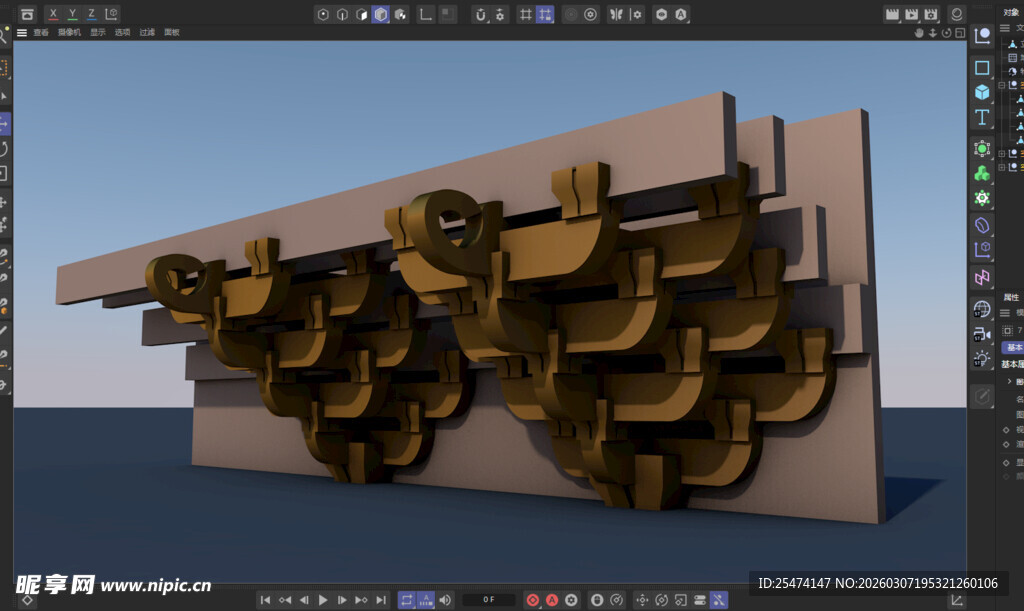1024x611 pixels.
Task: Click the current frame field 0 F
Action: [x=489, y=600]
